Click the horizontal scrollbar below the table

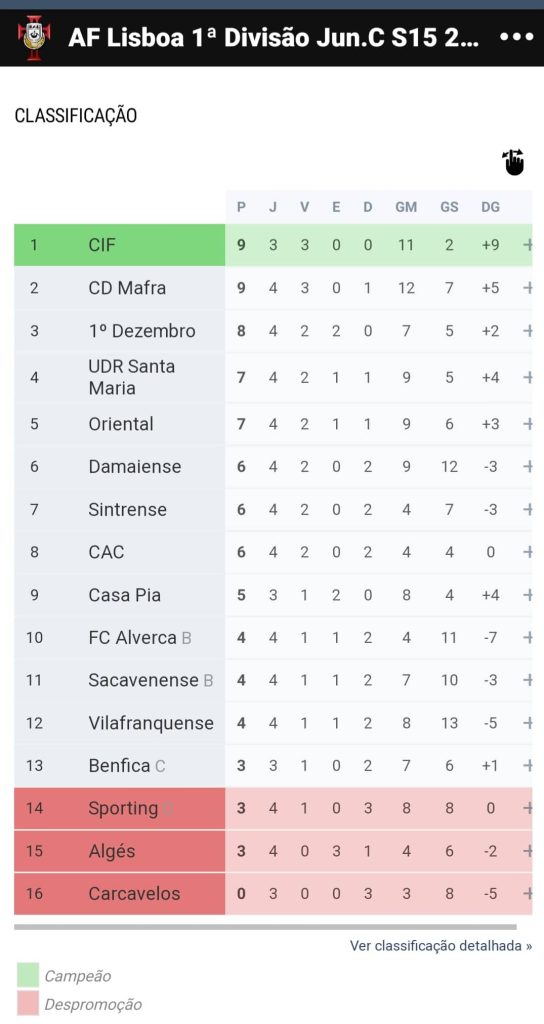pos(265,927)
